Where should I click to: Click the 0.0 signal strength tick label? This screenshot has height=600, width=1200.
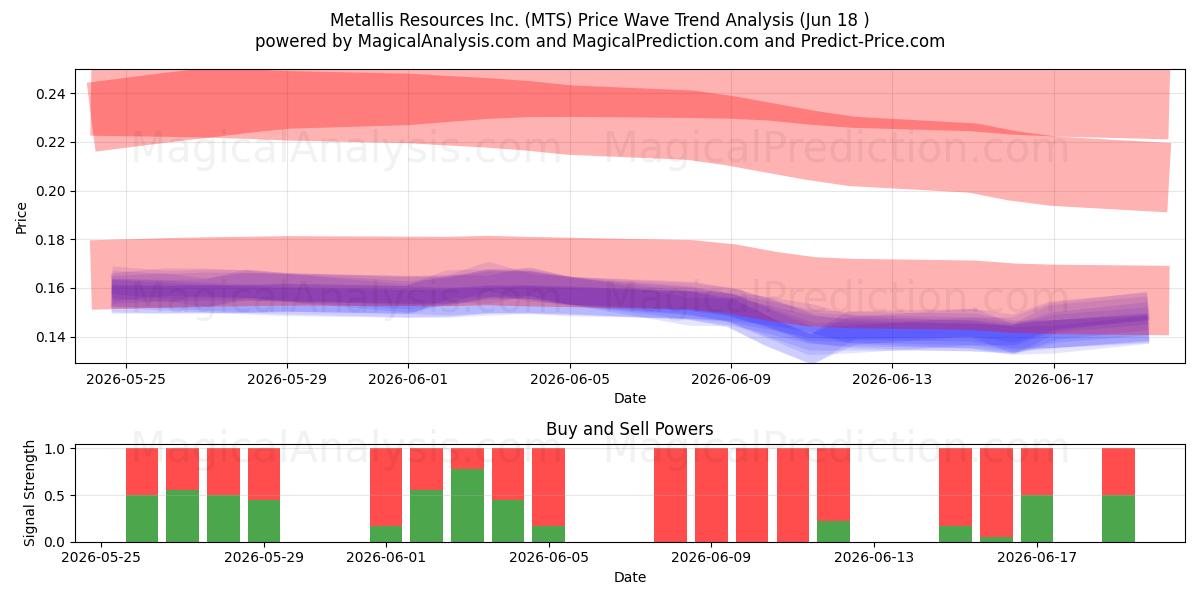coord(56,542)
